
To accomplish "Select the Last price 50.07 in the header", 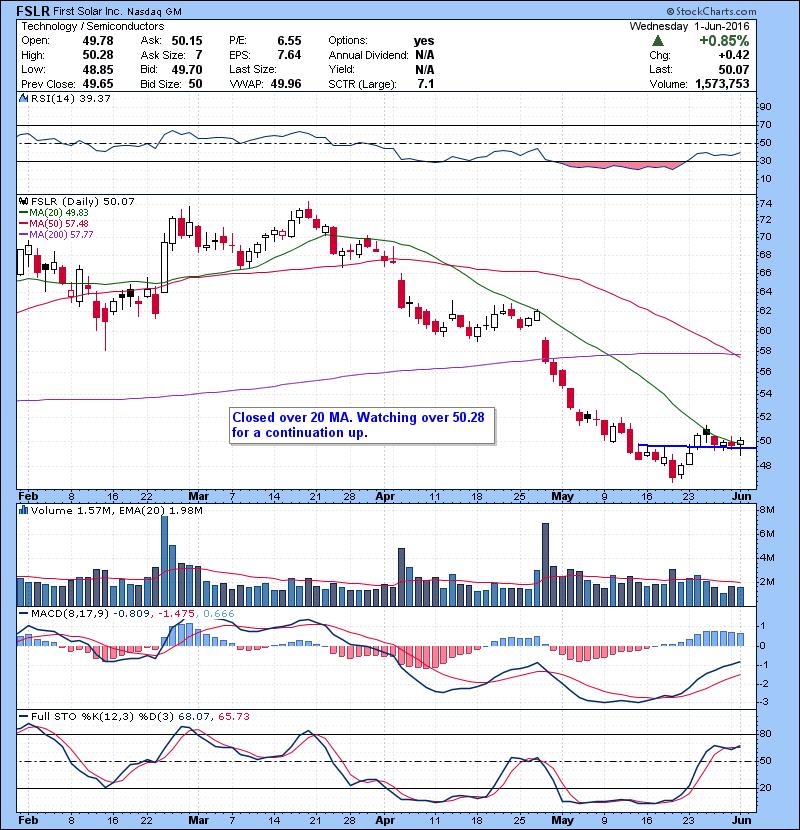I will [734, 69].
